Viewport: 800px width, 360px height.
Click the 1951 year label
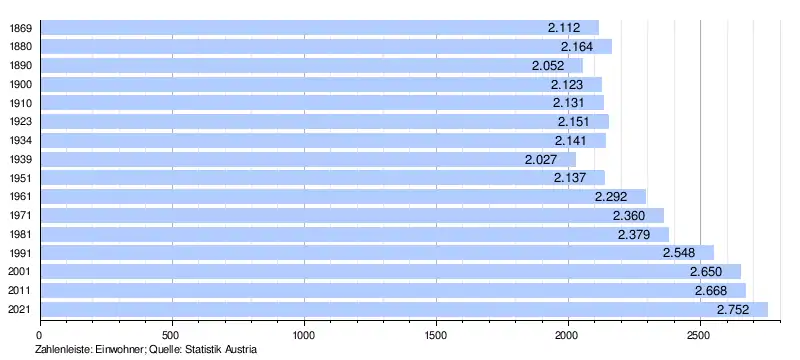pos(21,178)
